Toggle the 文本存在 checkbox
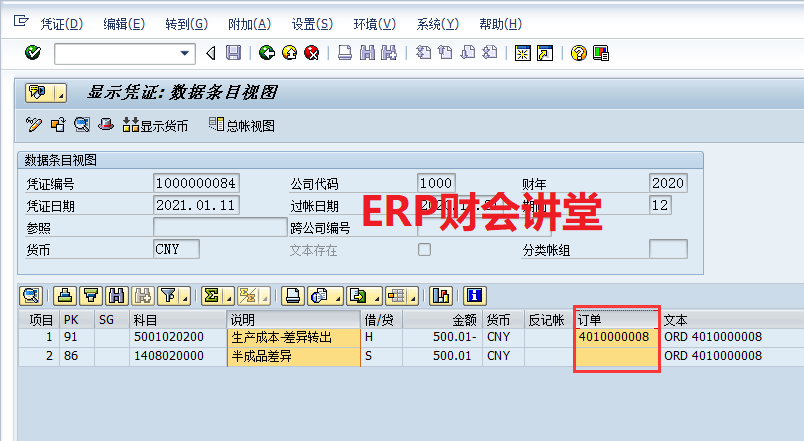Viewport: 804px width, 441px height. 424,249
